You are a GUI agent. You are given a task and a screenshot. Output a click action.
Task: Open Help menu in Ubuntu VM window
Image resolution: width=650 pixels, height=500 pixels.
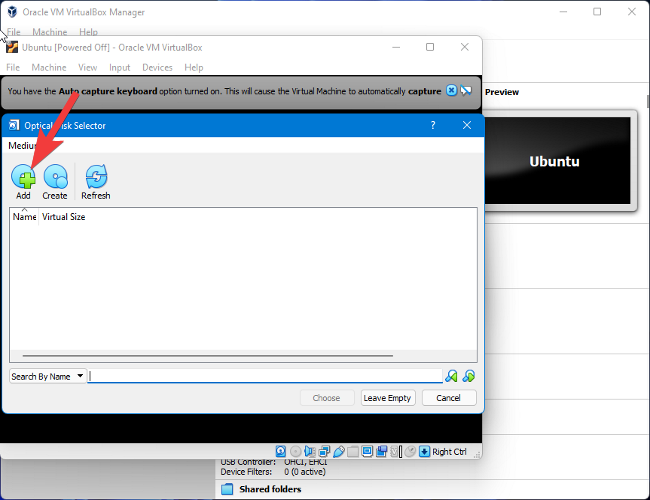point(194,67)
